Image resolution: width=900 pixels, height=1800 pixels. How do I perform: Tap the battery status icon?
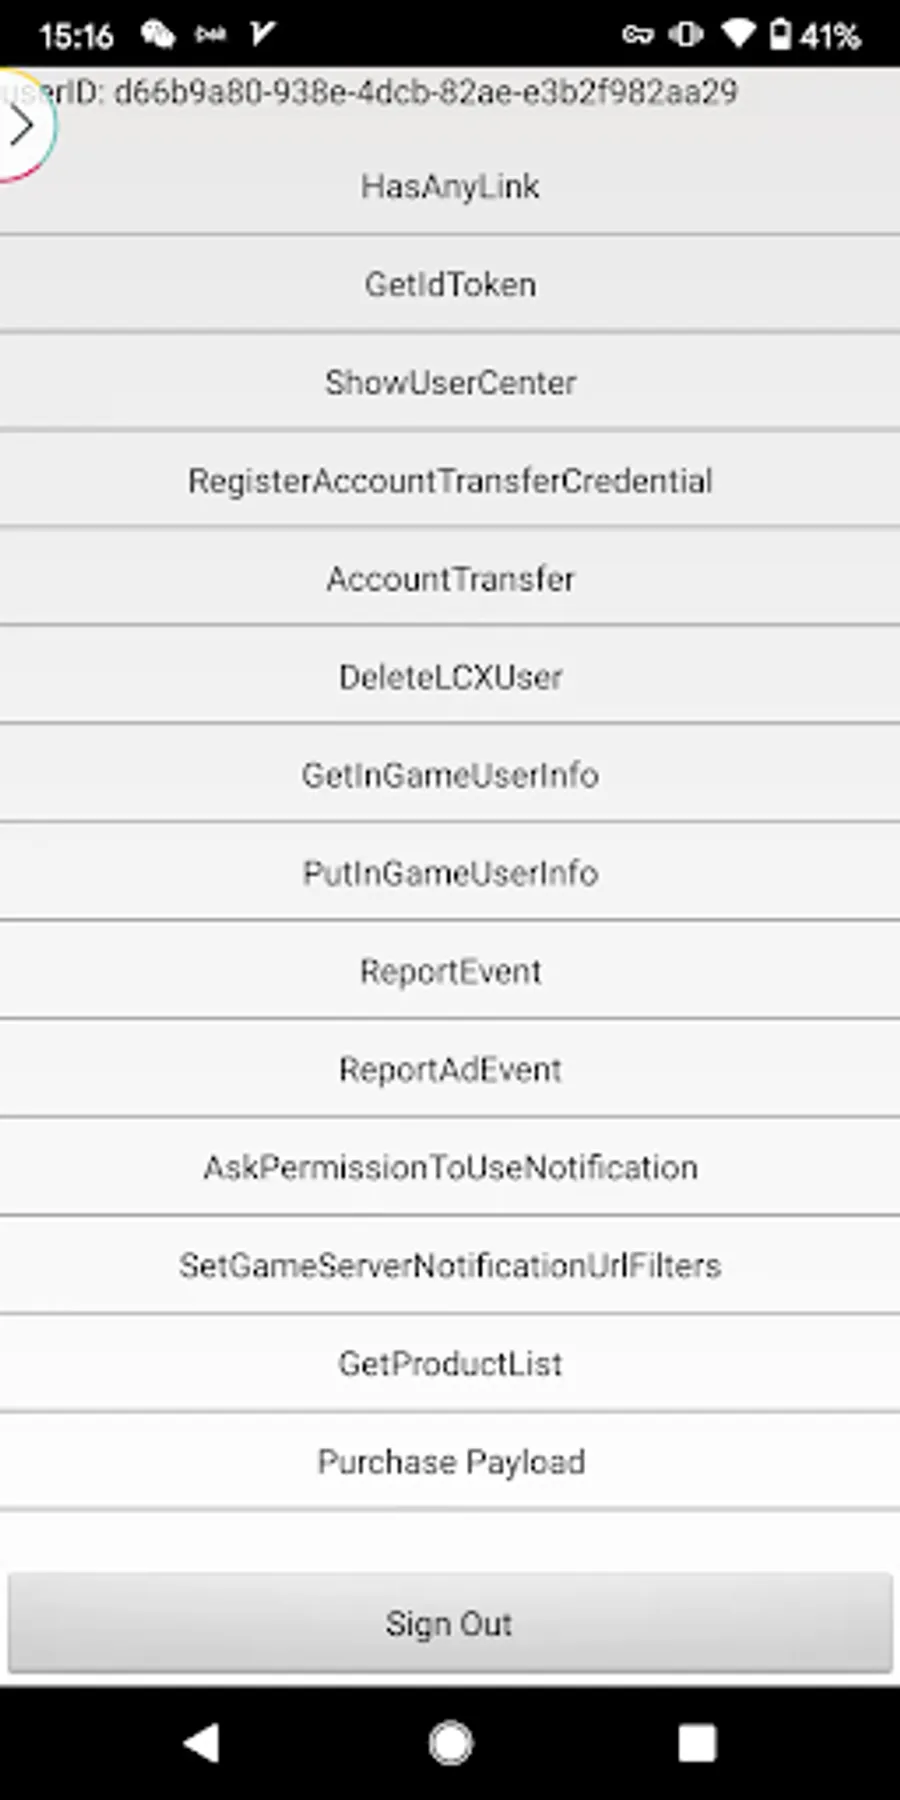(x=780, y=36)
